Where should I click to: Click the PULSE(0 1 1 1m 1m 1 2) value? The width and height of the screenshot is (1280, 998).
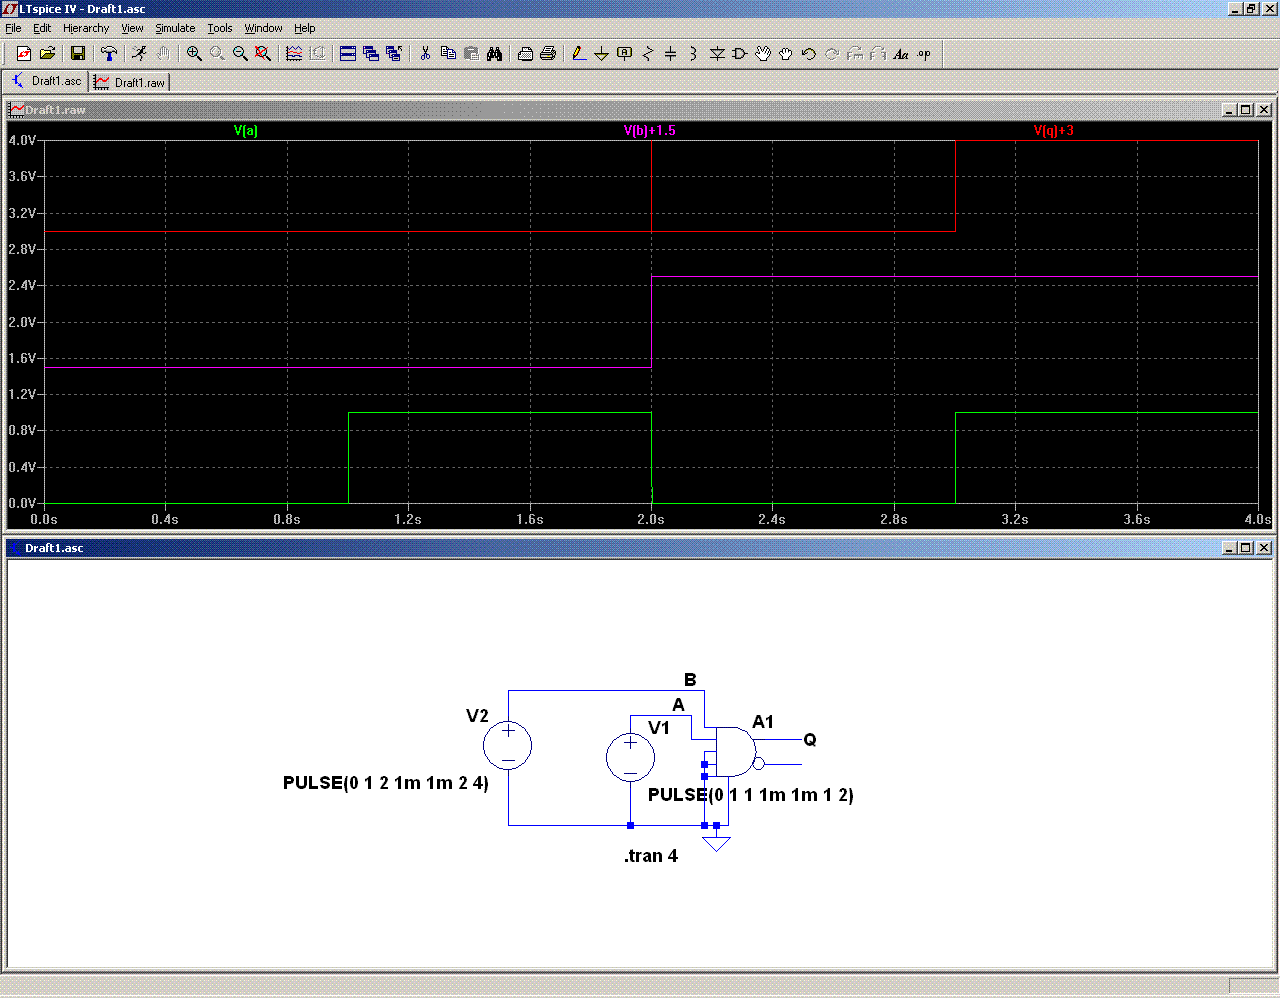tap(751, 795)
